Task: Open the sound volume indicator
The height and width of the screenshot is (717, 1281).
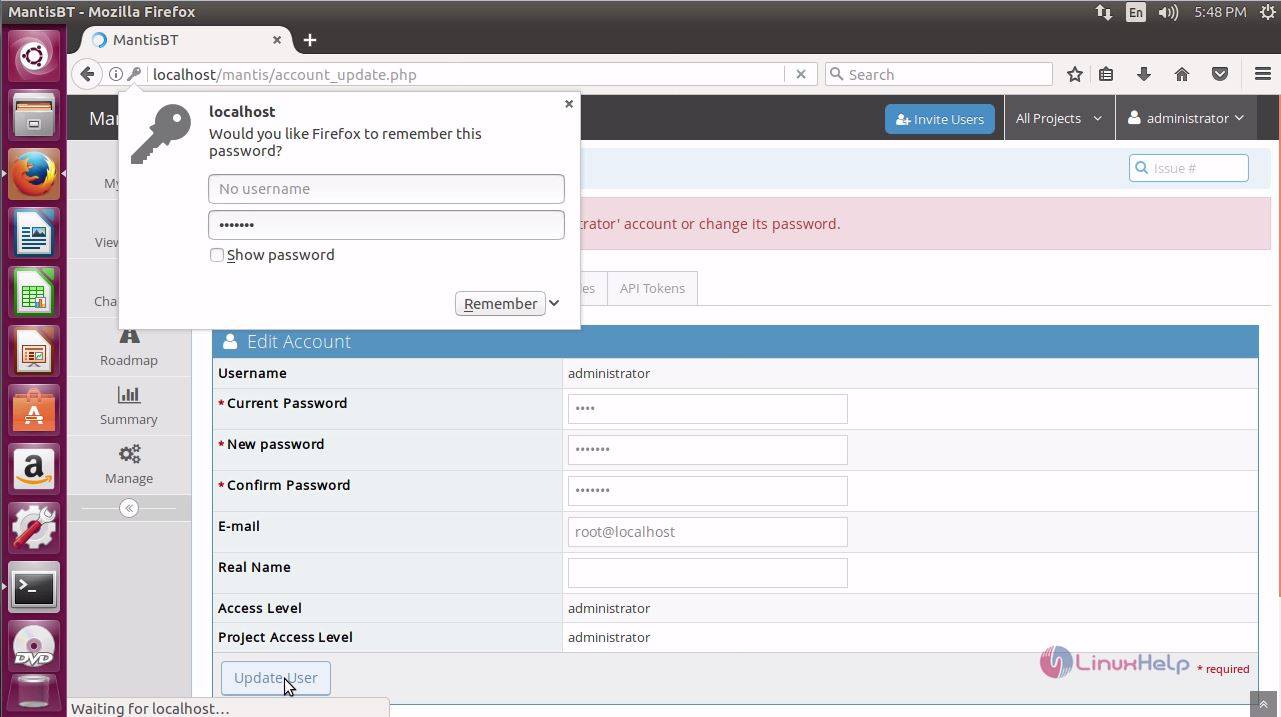Action: (x=1168, y=12)
